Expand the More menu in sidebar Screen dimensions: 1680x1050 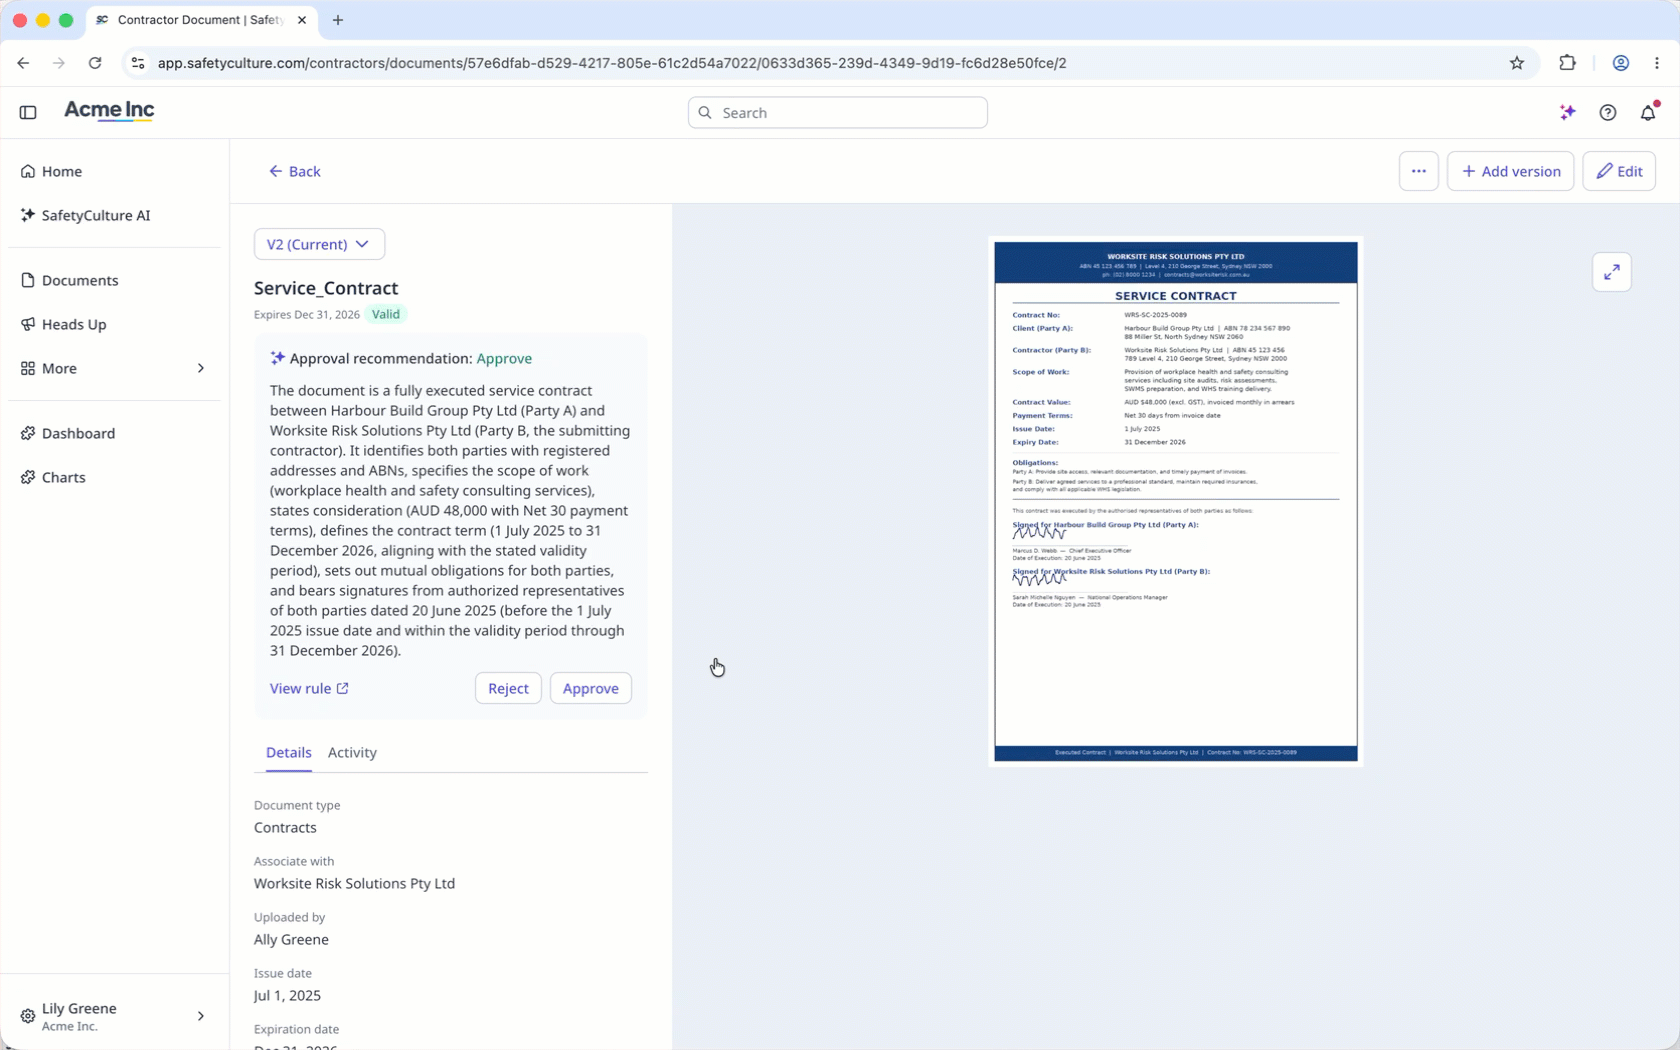pos(114,368)
